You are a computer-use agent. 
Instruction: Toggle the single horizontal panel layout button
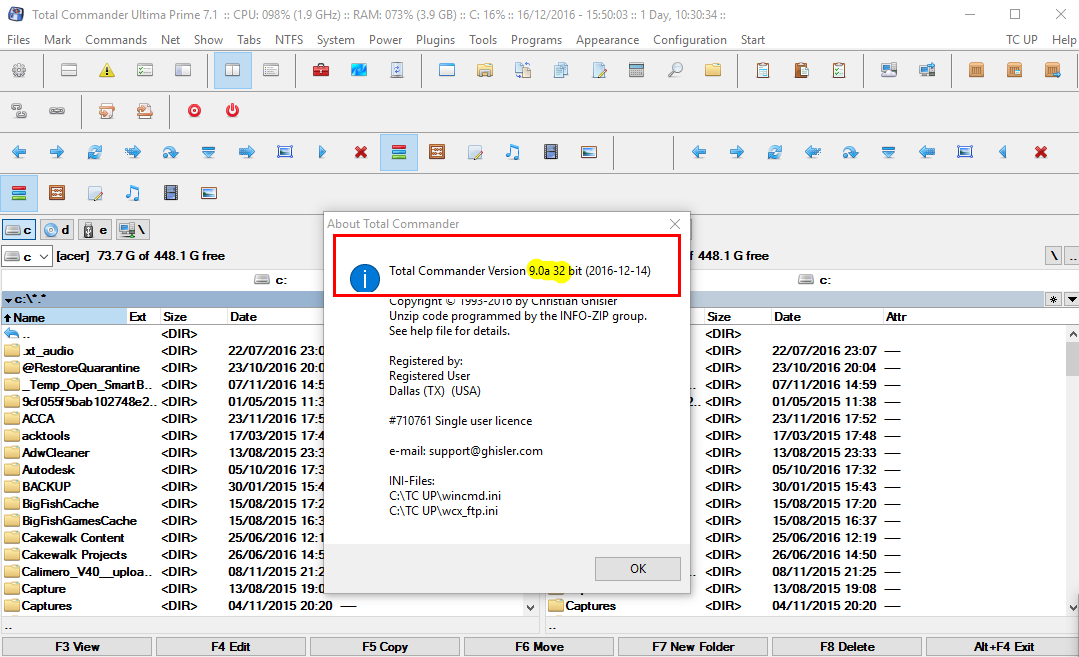point(69,70)
